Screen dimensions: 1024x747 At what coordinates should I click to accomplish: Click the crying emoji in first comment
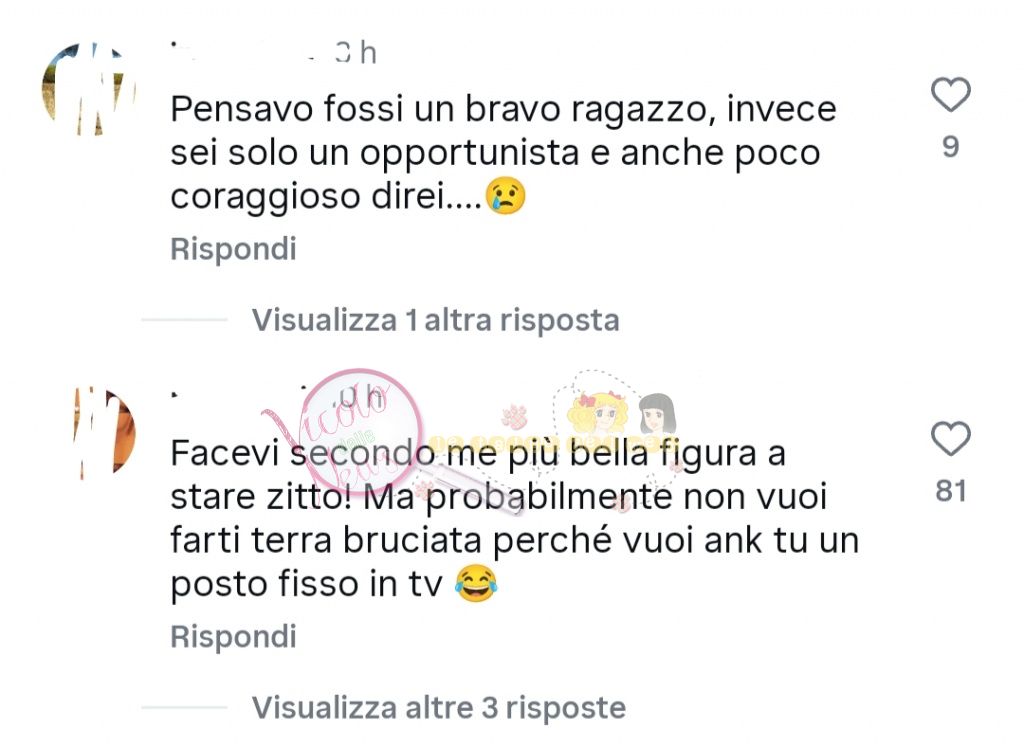pyautogui.click(x=505, y=196)
